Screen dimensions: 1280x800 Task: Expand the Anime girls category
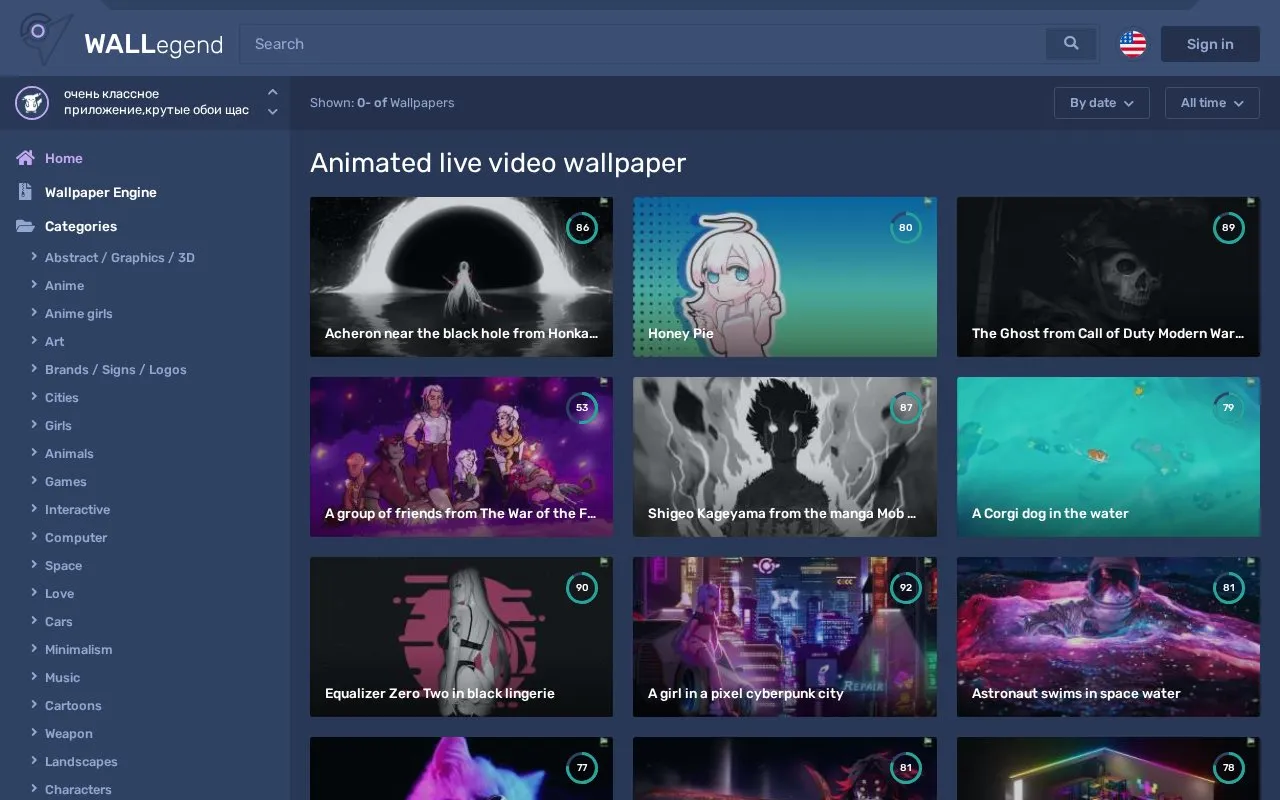pos(34,313)
